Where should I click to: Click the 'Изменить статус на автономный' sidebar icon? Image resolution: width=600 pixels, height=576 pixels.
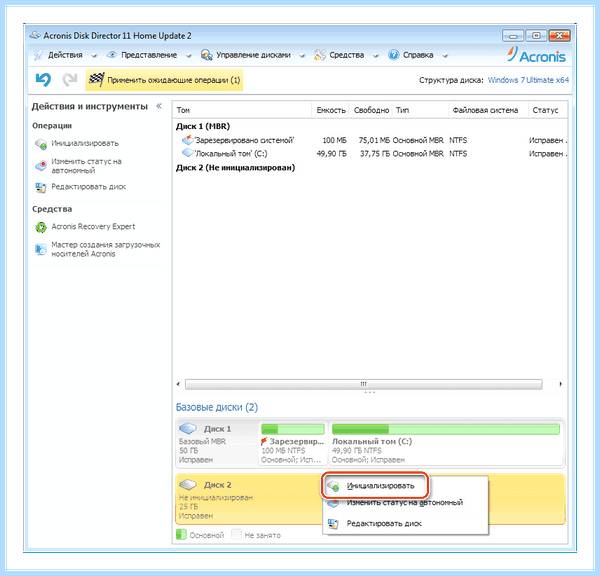tap(41, 166)
